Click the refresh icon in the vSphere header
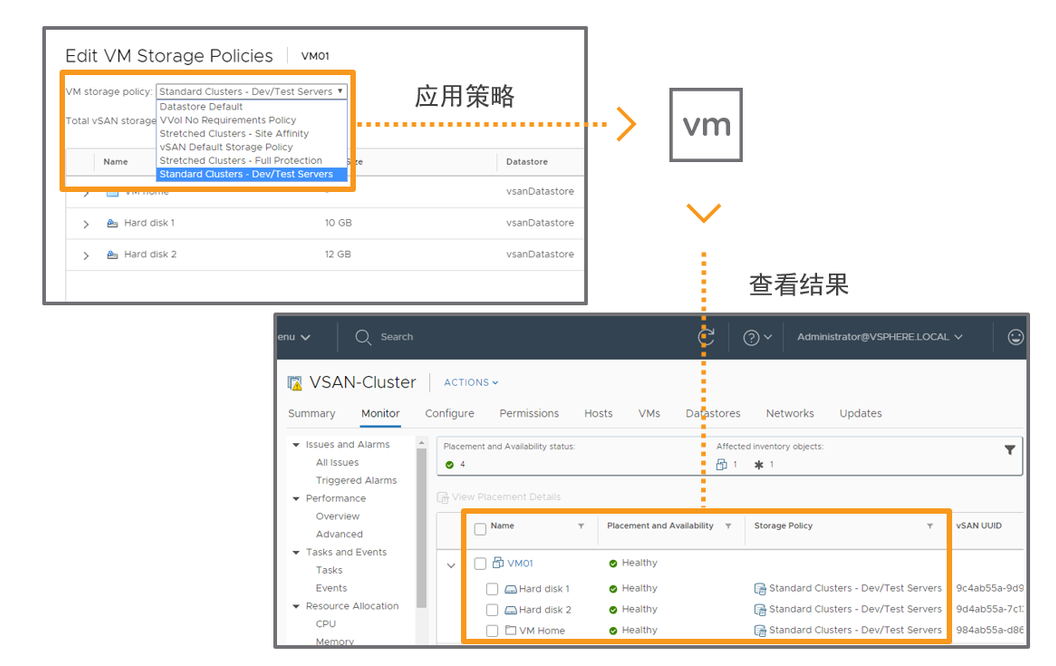The image size is (1056, 666). click(706, 337)
